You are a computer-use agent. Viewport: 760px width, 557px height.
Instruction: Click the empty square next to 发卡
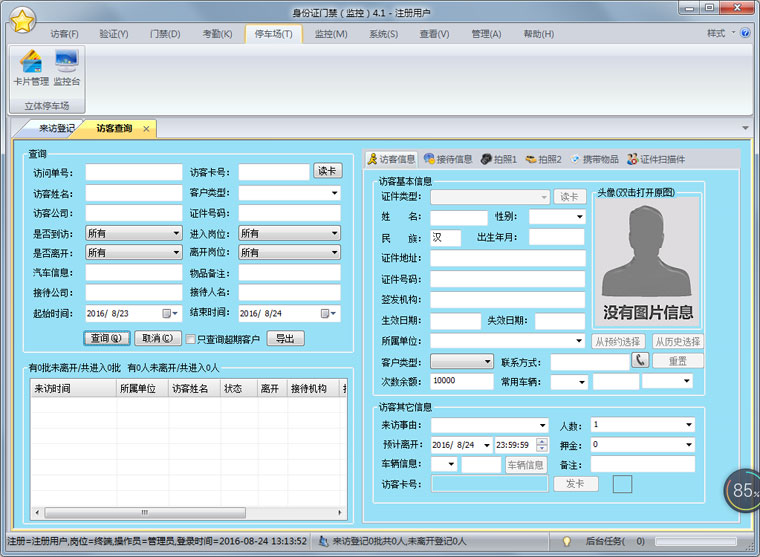622,484
